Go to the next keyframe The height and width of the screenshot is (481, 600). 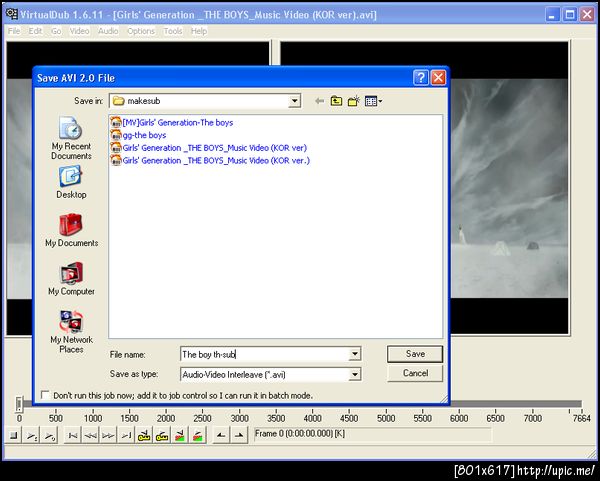click(162, 435)
